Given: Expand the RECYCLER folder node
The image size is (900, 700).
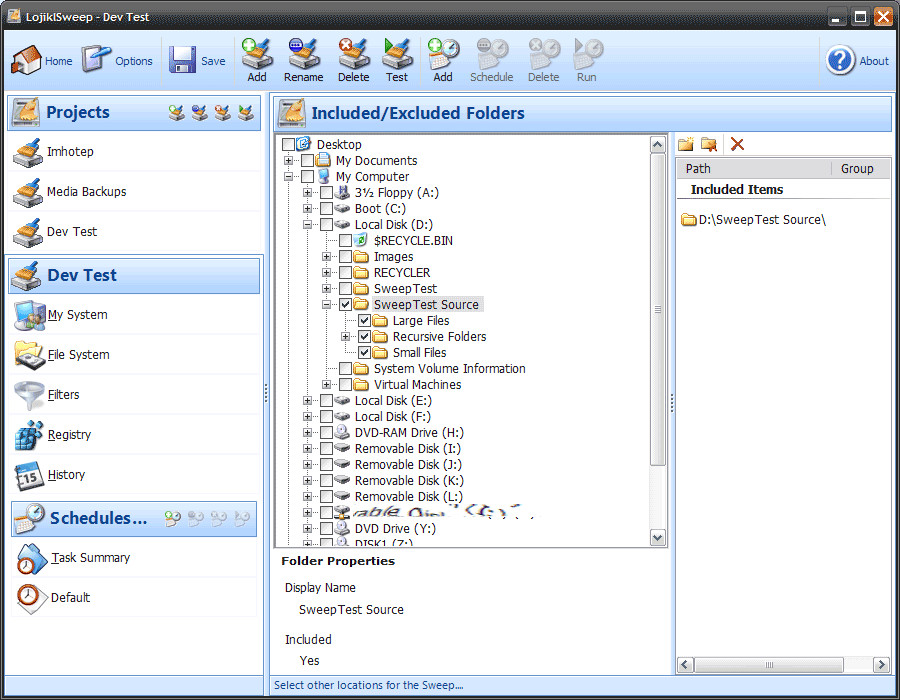Looking at the screenshot, I should pyautogui.click(x=327, y=273).
